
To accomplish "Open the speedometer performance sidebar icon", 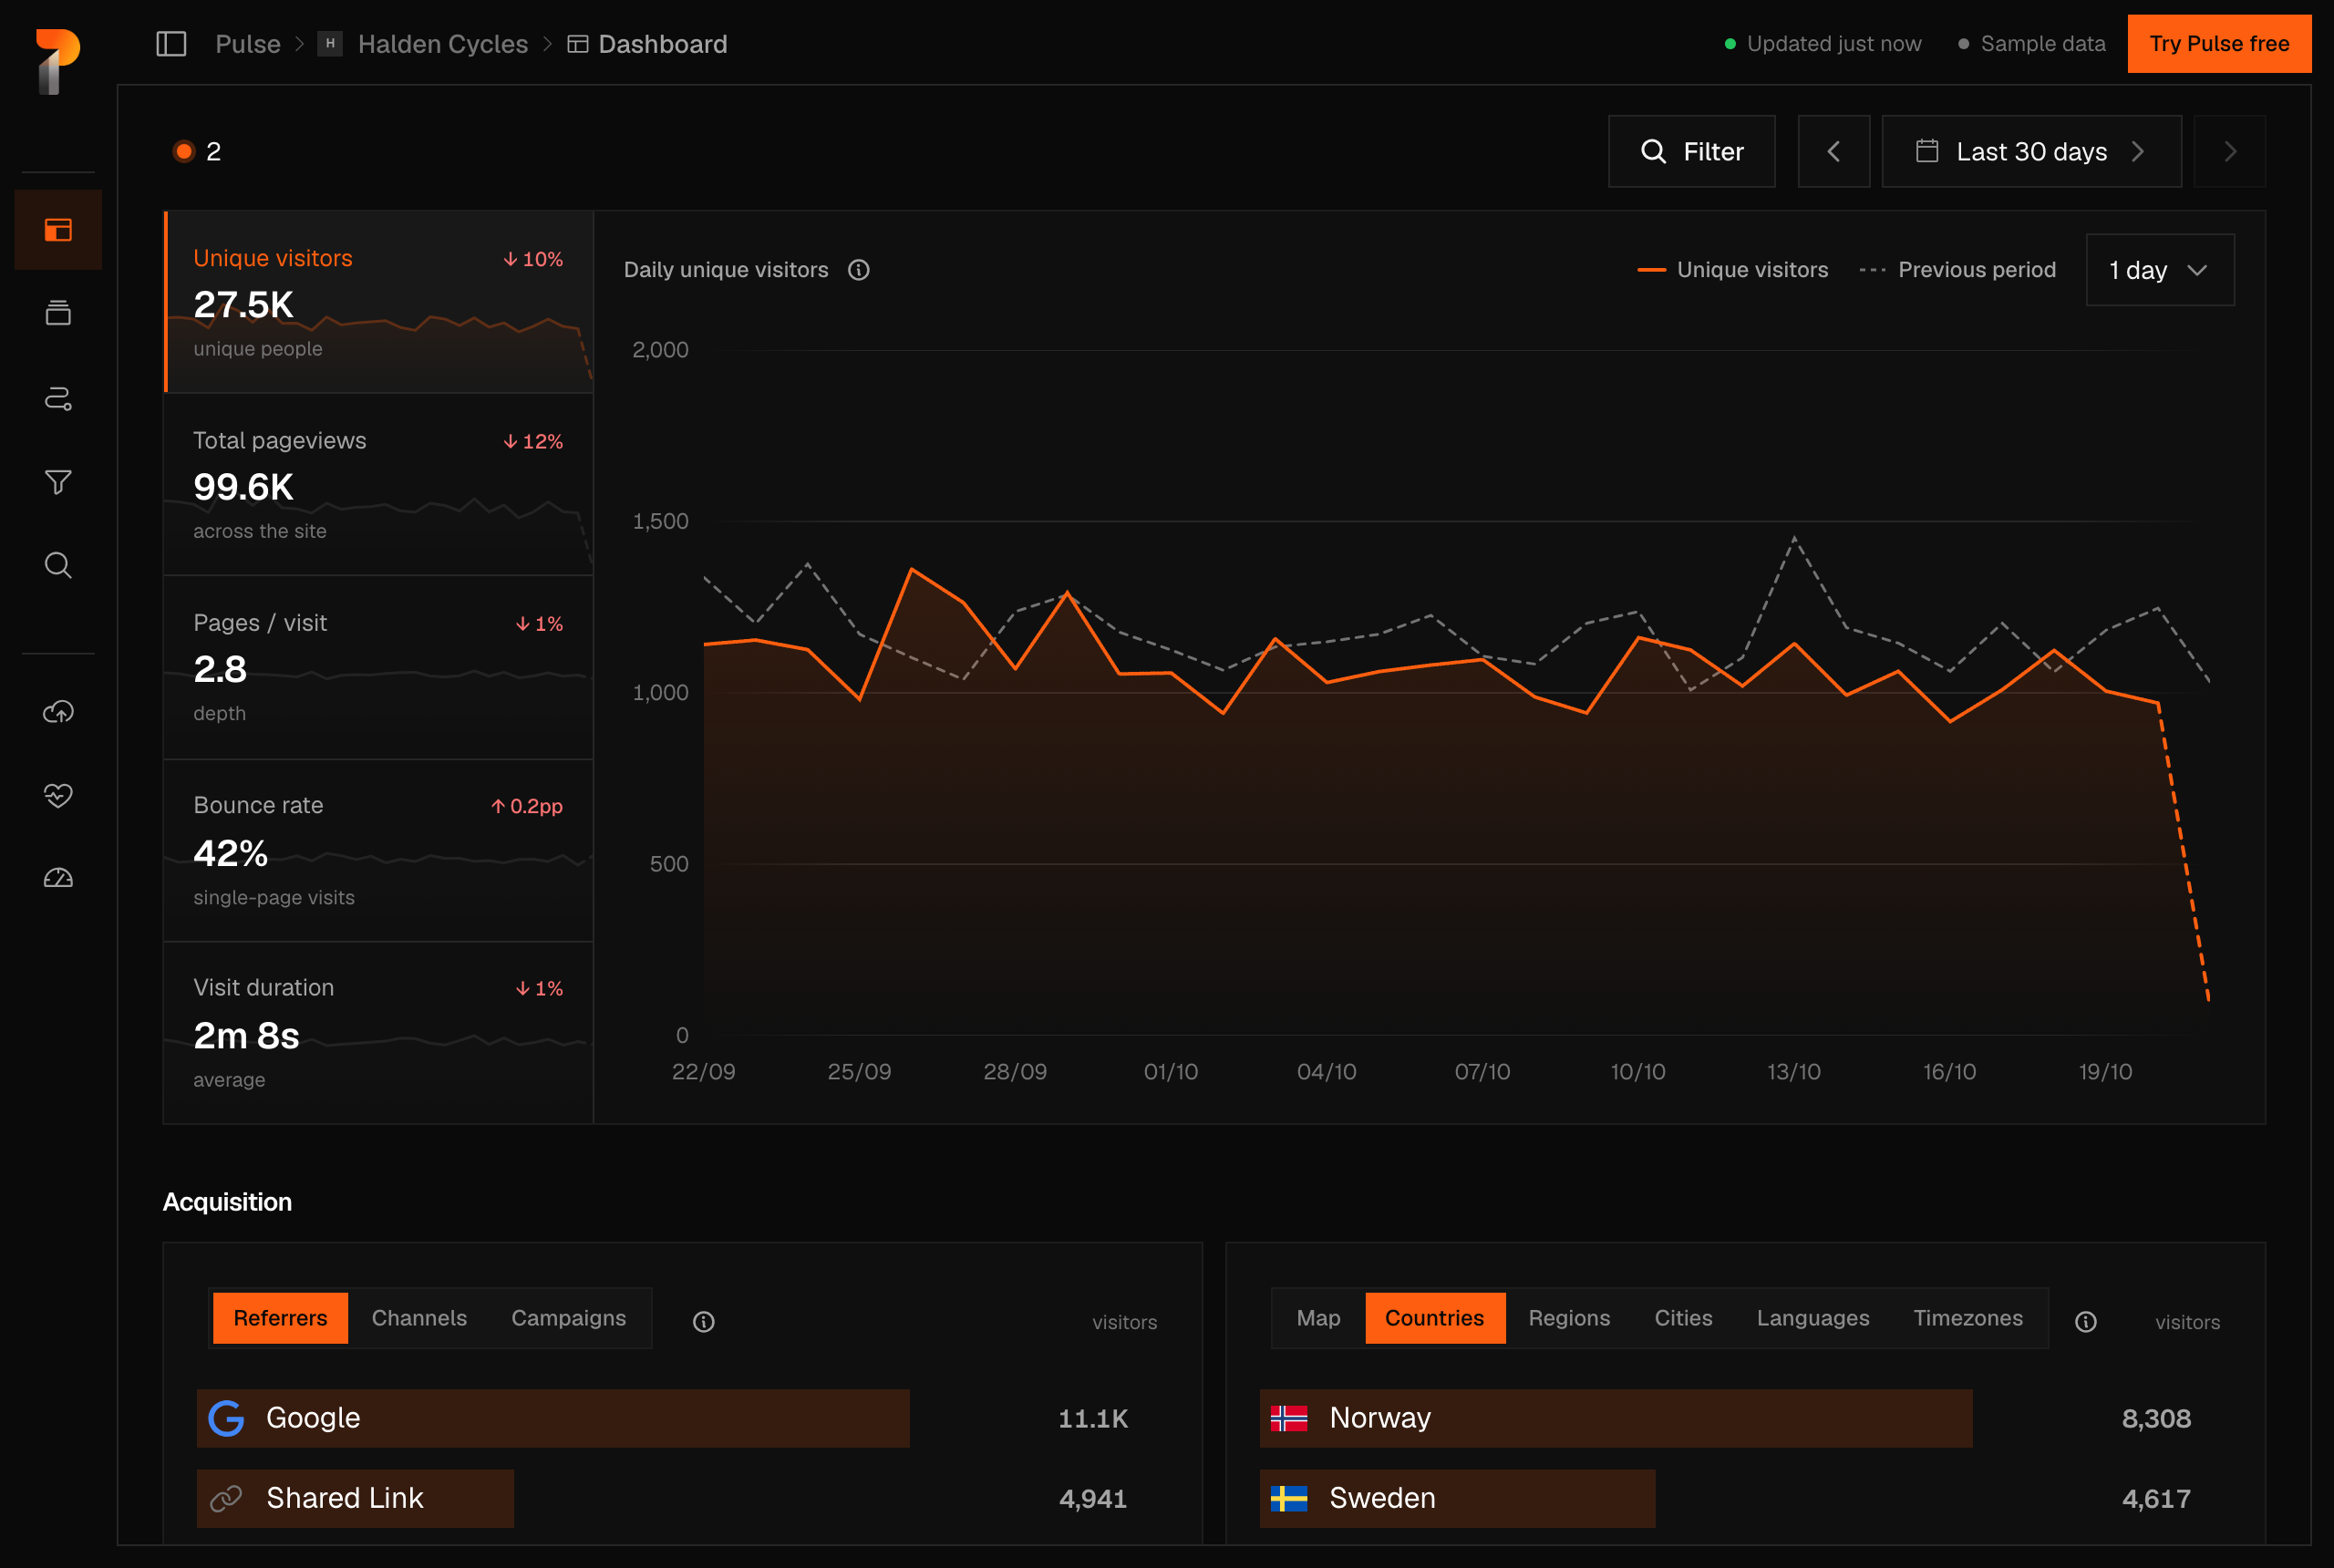I will [x=58, y=878].
